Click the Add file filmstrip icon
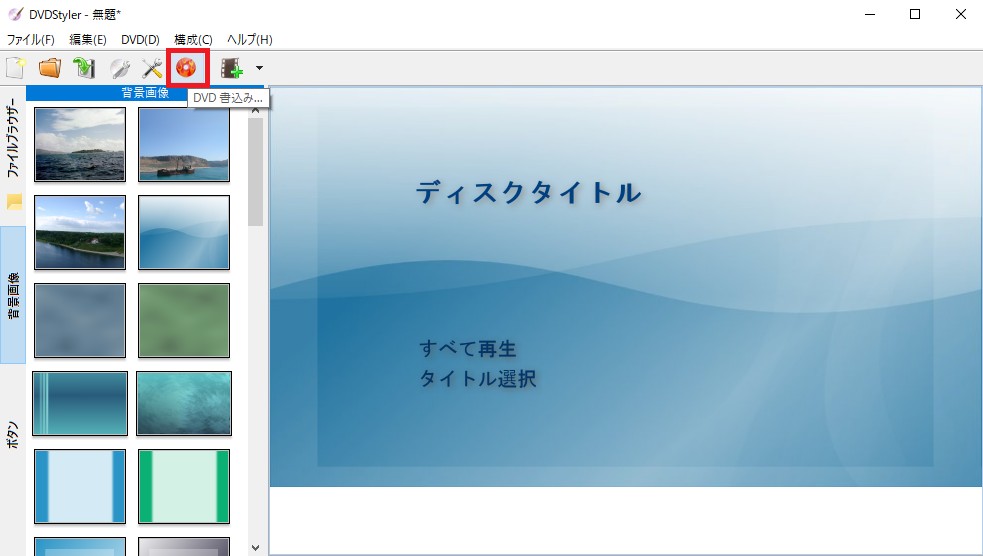 click(x=231, y=68)
